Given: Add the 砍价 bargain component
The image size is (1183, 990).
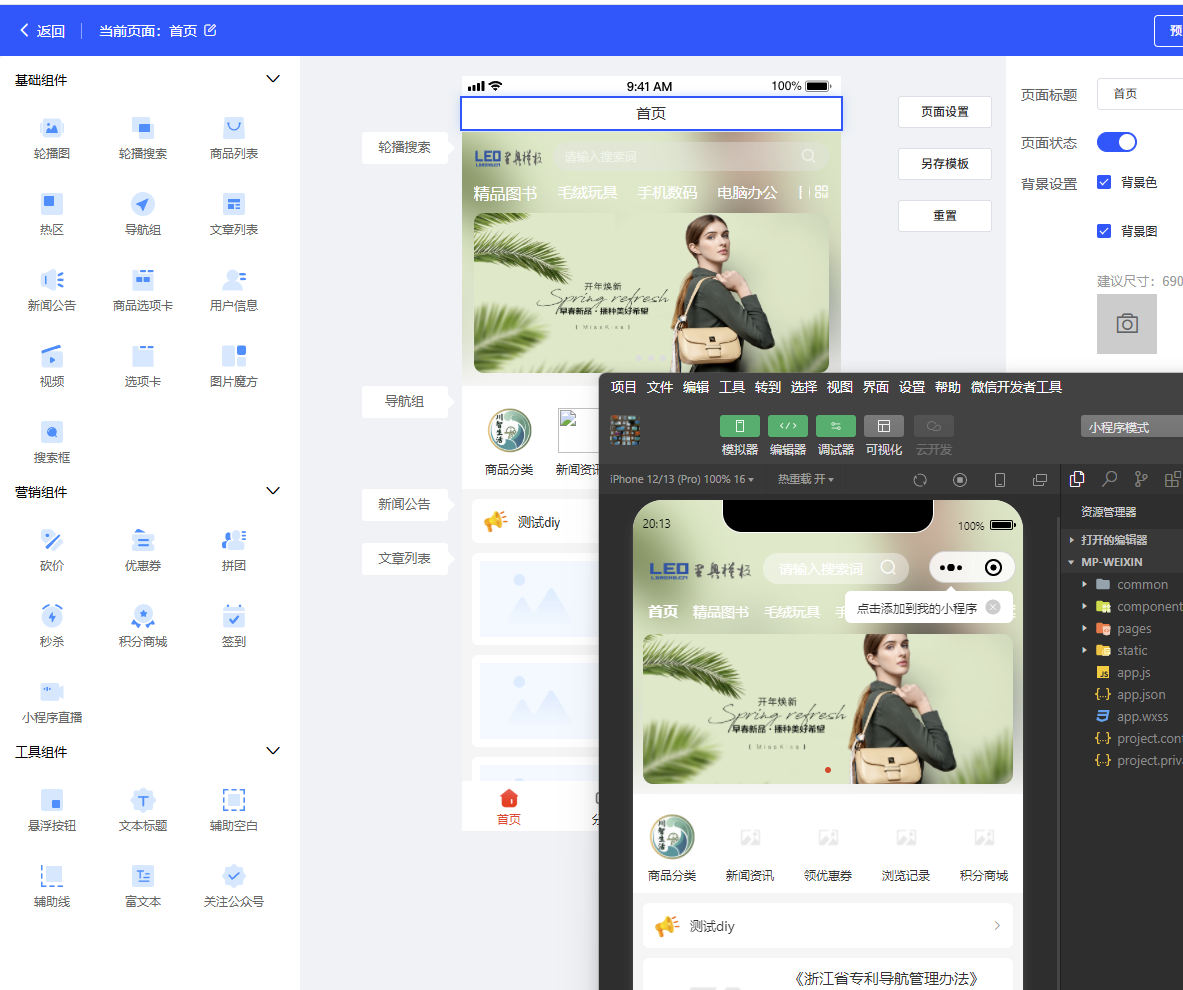Looking at the screenshot, I should pyautogui.click(x=51, y=551).
